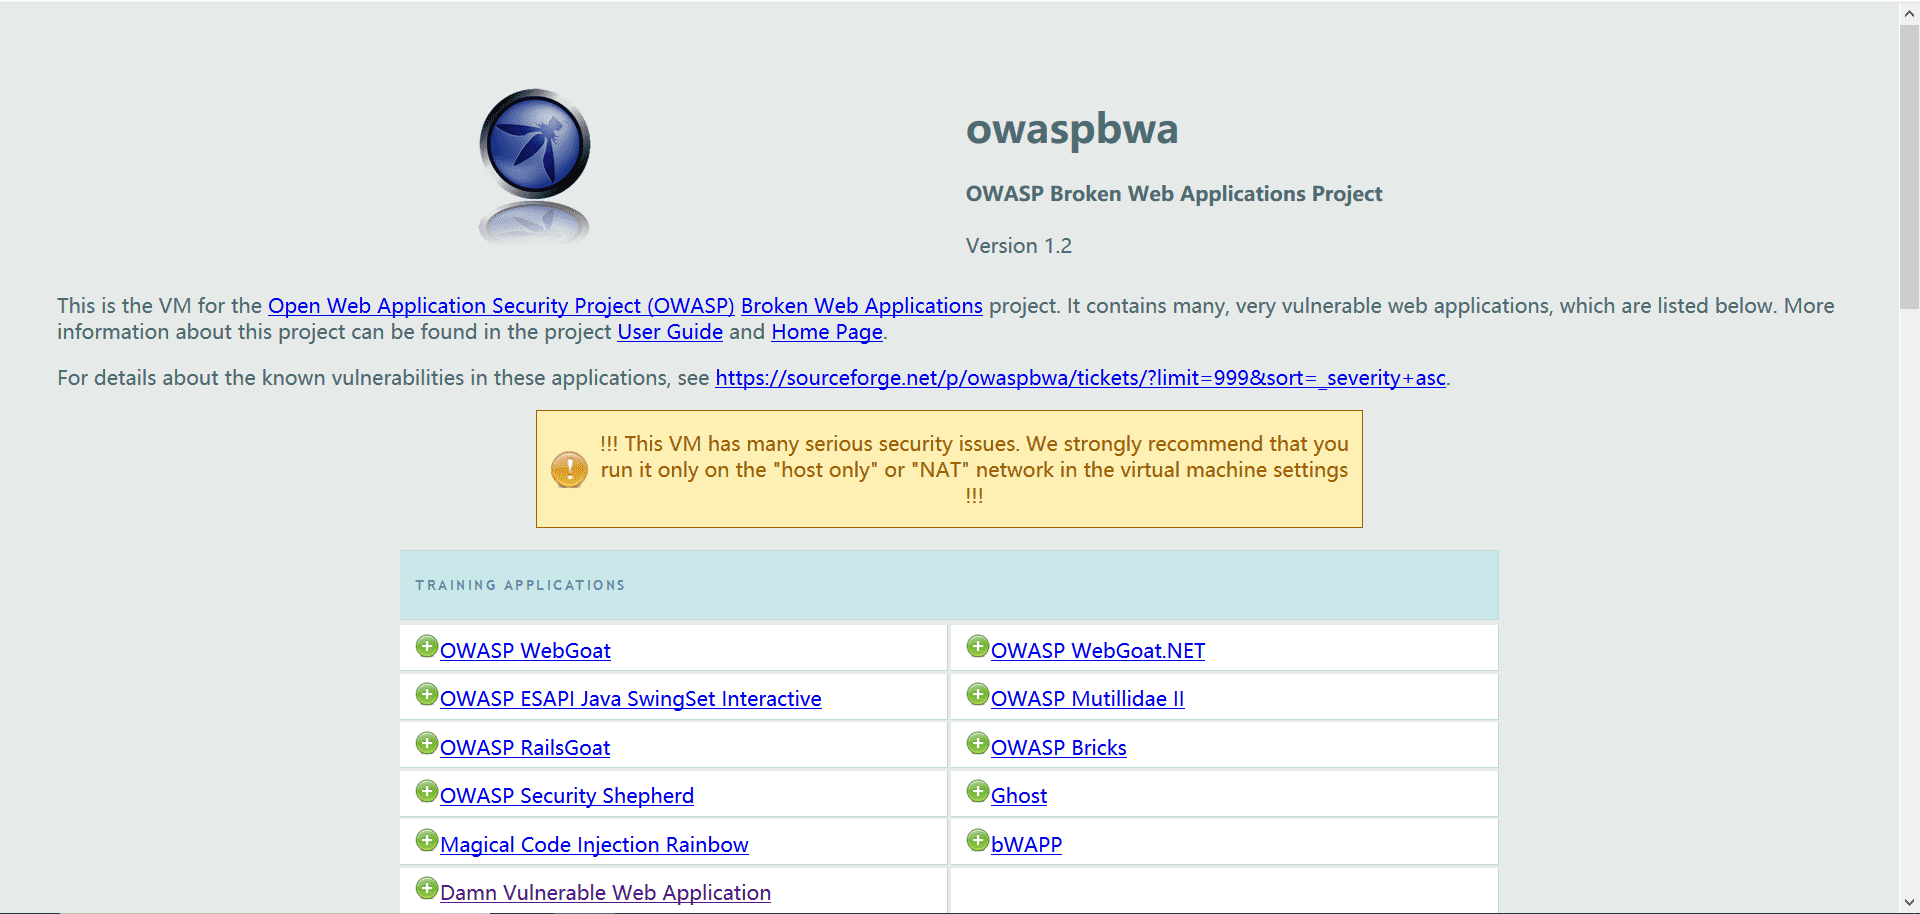The width and height of the screenshot is (1920, 914).
Task: Visit the project Home Page link
Action: (x=827, y=332)
